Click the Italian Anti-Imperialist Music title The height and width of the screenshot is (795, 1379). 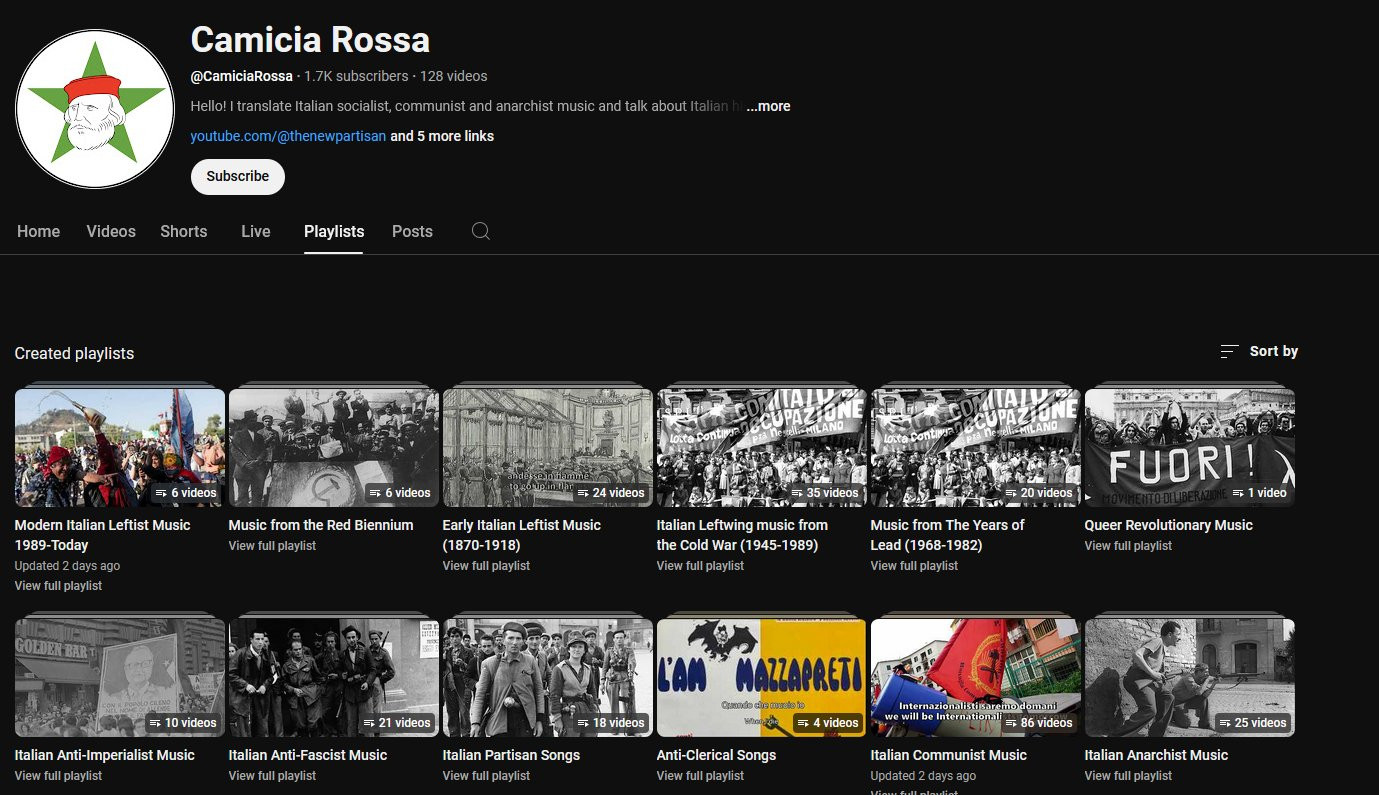point(105,755)
